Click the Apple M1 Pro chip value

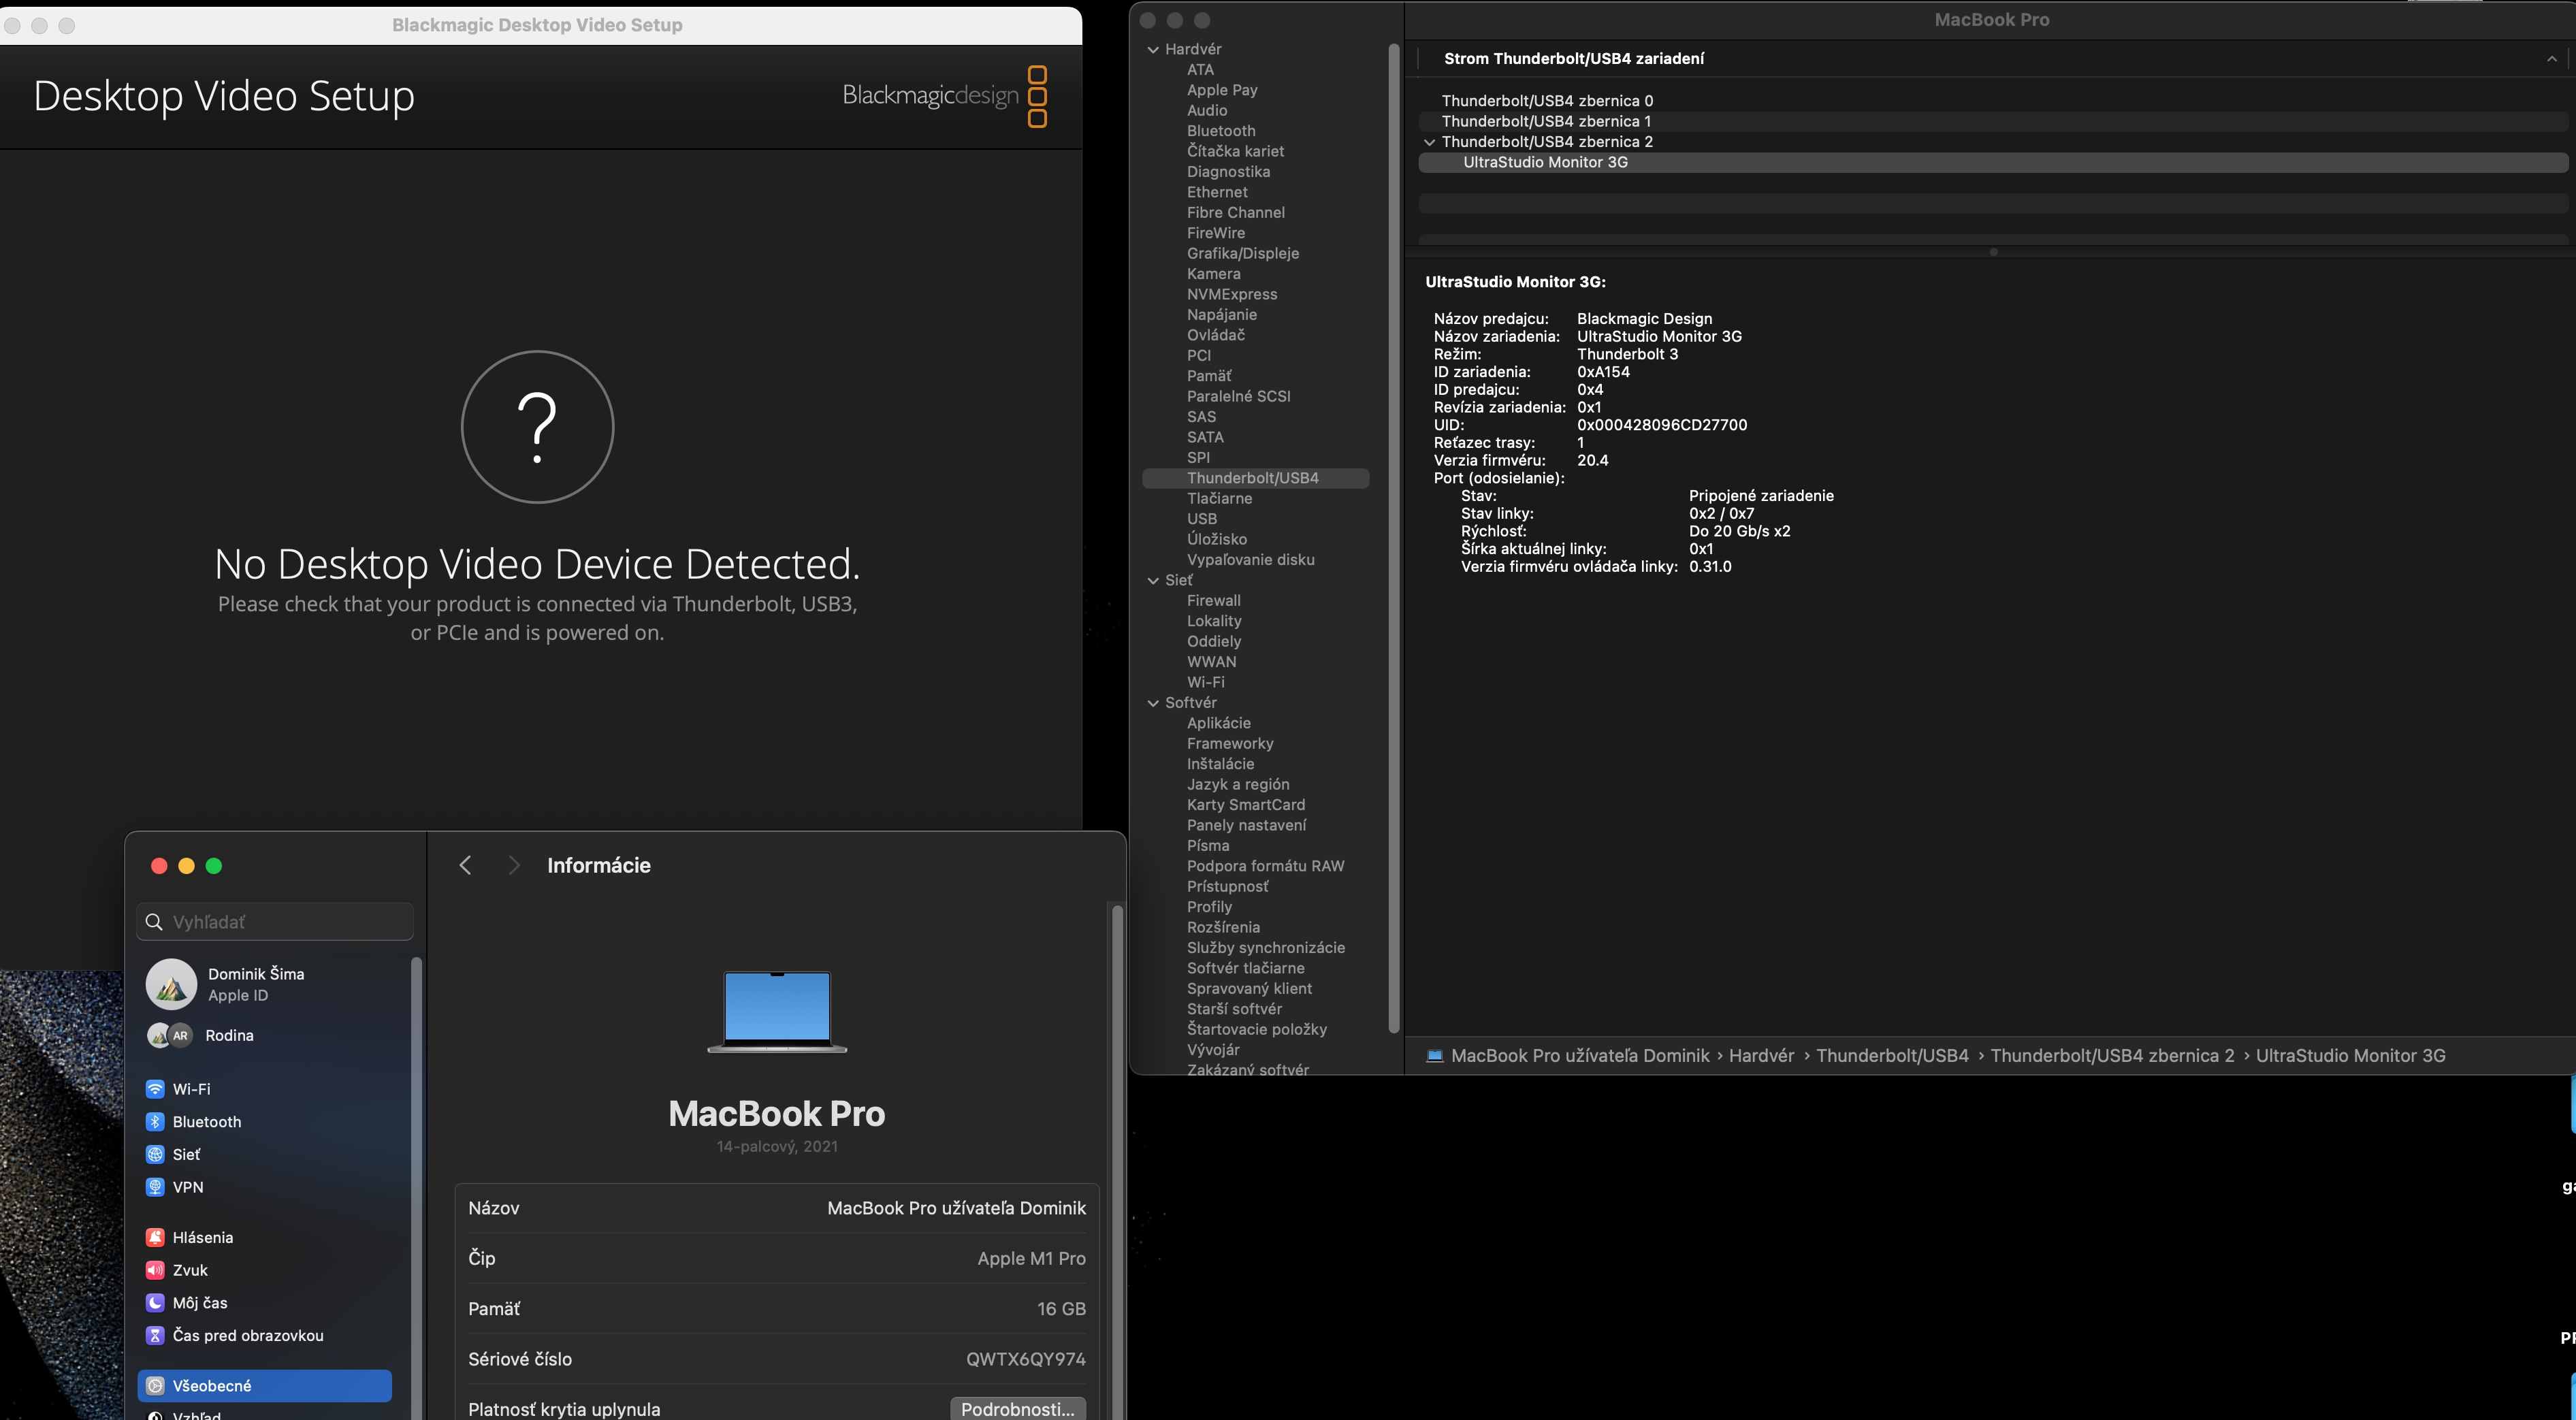click(x=1031, y=1259)
